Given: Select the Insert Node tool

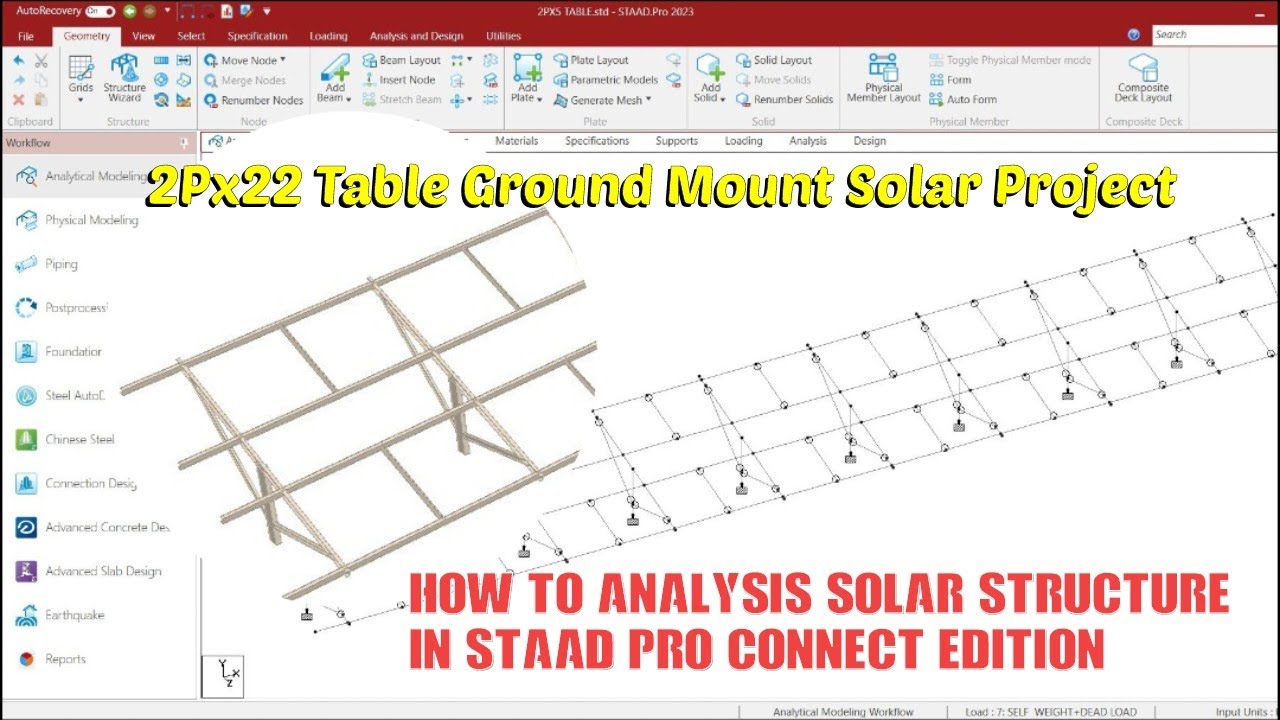Looking at the screenshot, I should pos(398,80).
